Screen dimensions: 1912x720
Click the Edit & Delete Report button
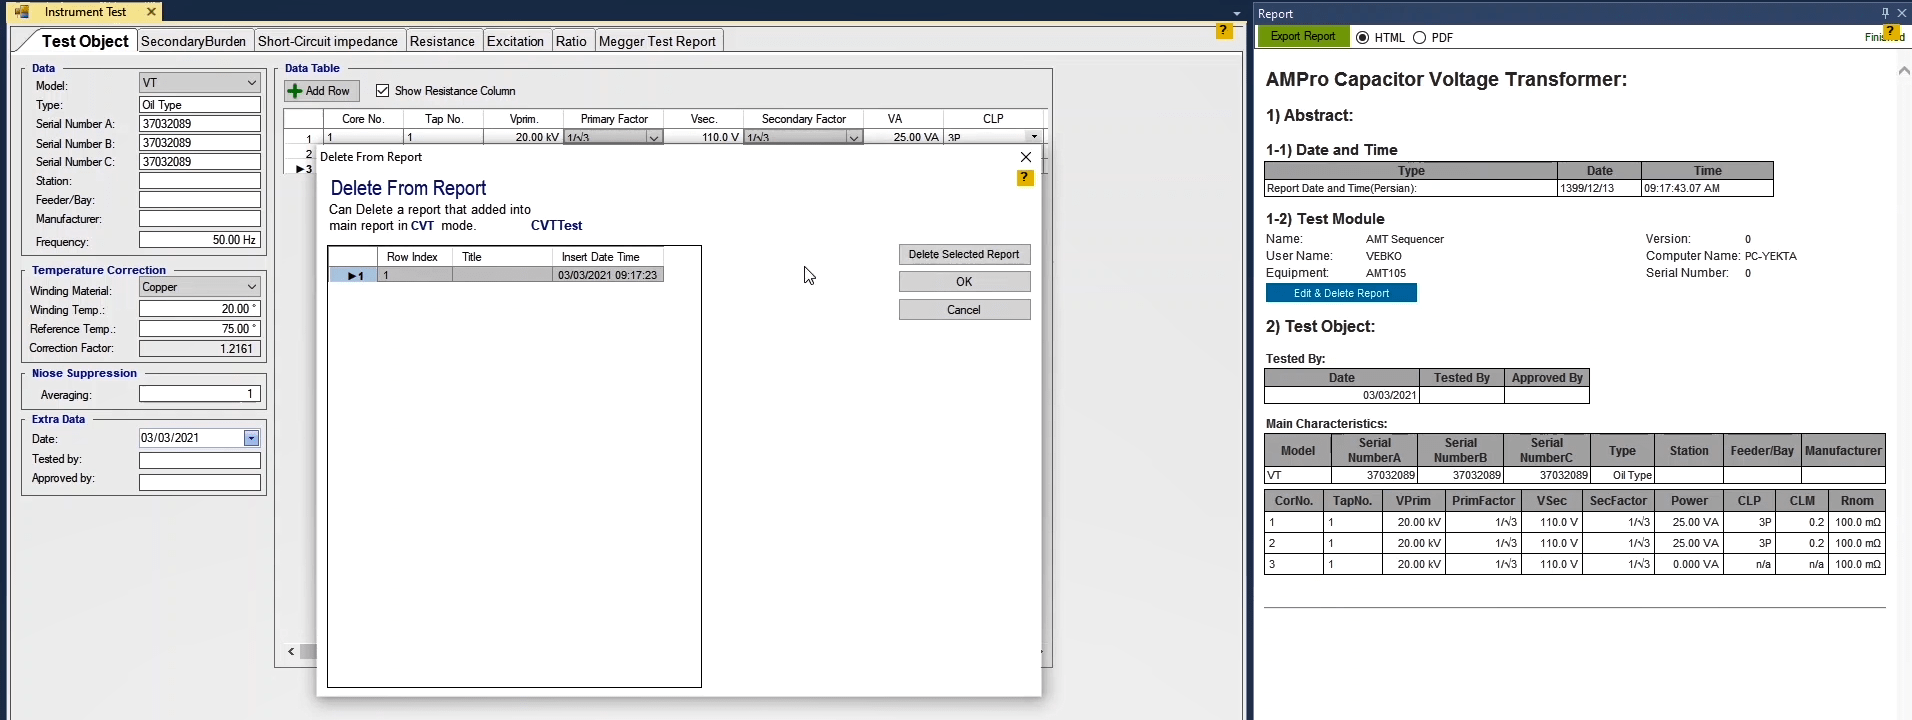1340,293
